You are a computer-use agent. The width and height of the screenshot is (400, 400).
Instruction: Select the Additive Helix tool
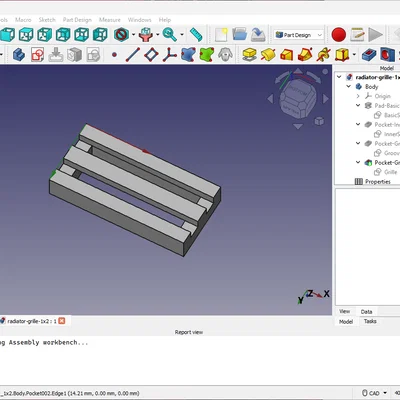click(x=324, y=54)
